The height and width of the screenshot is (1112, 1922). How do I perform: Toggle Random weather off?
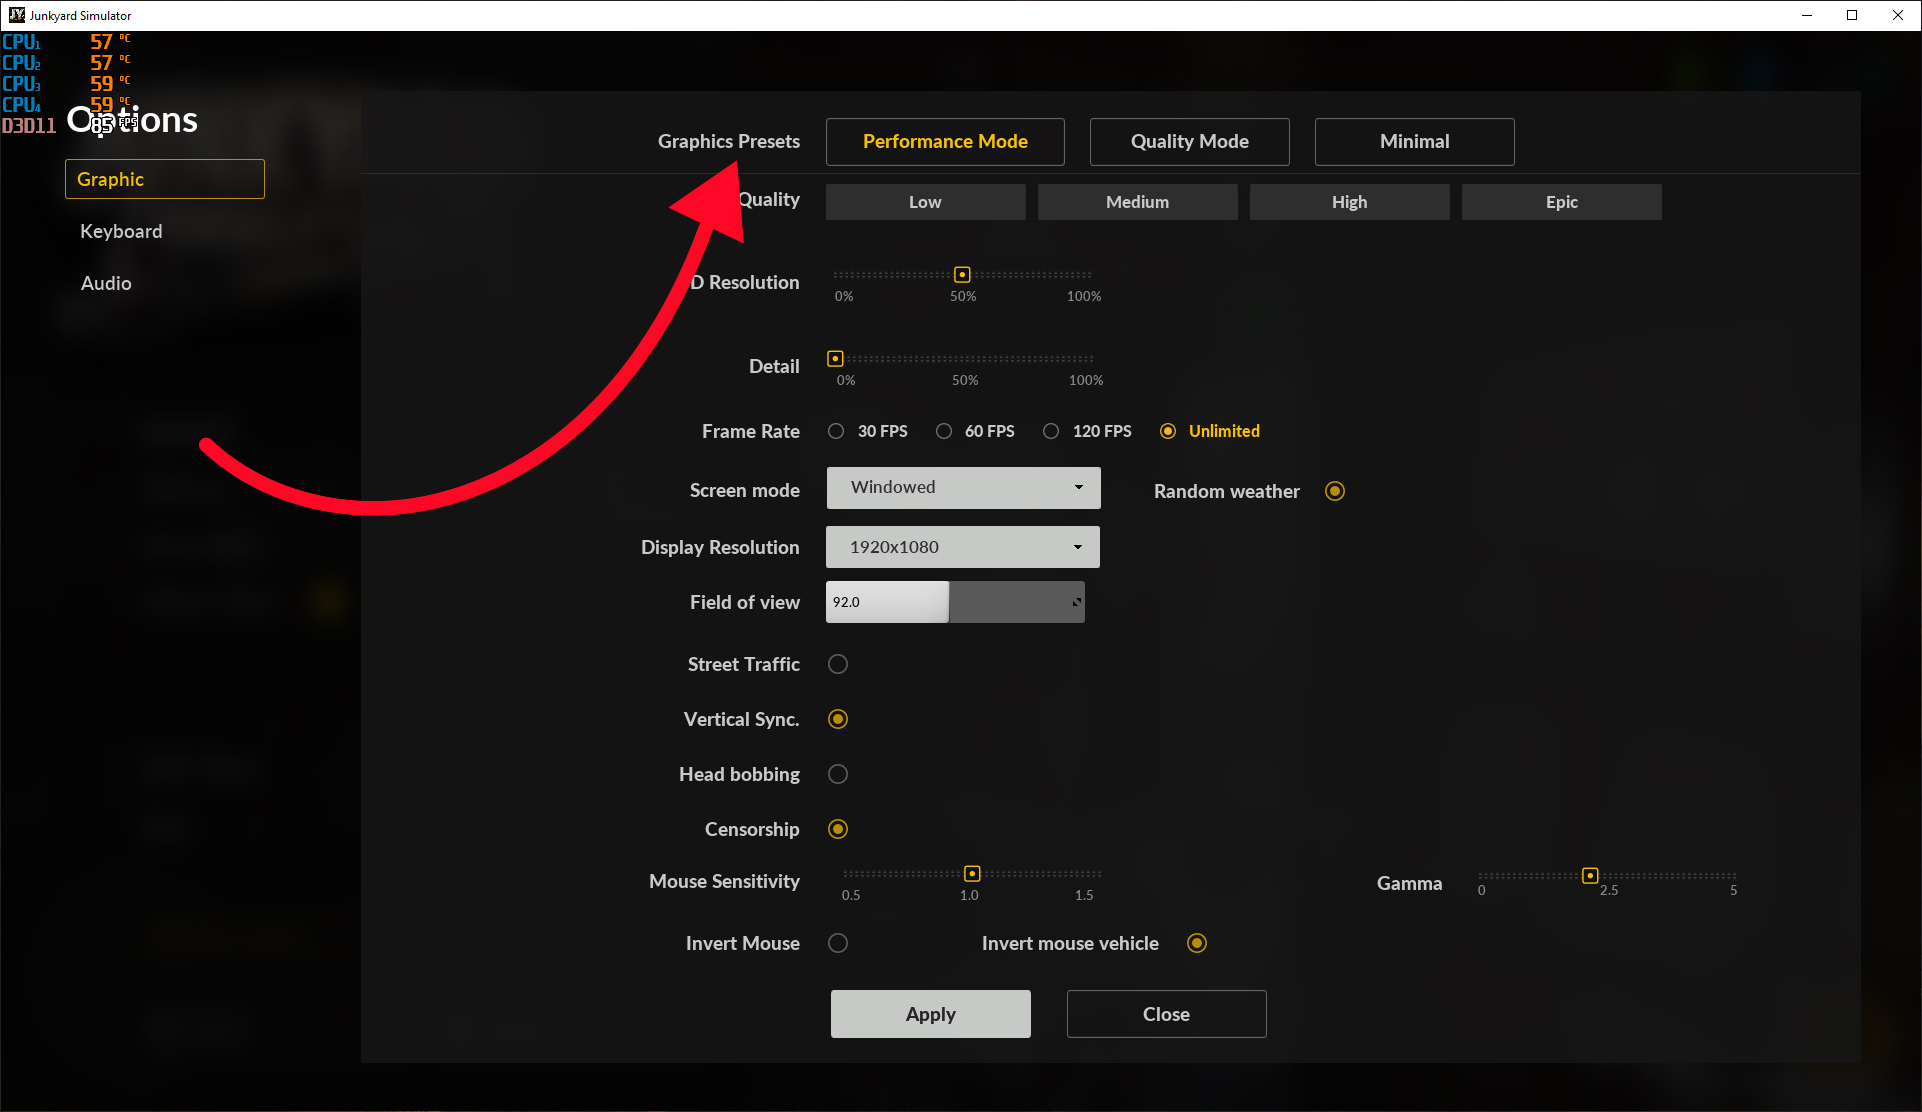[x=1335, y=491]
